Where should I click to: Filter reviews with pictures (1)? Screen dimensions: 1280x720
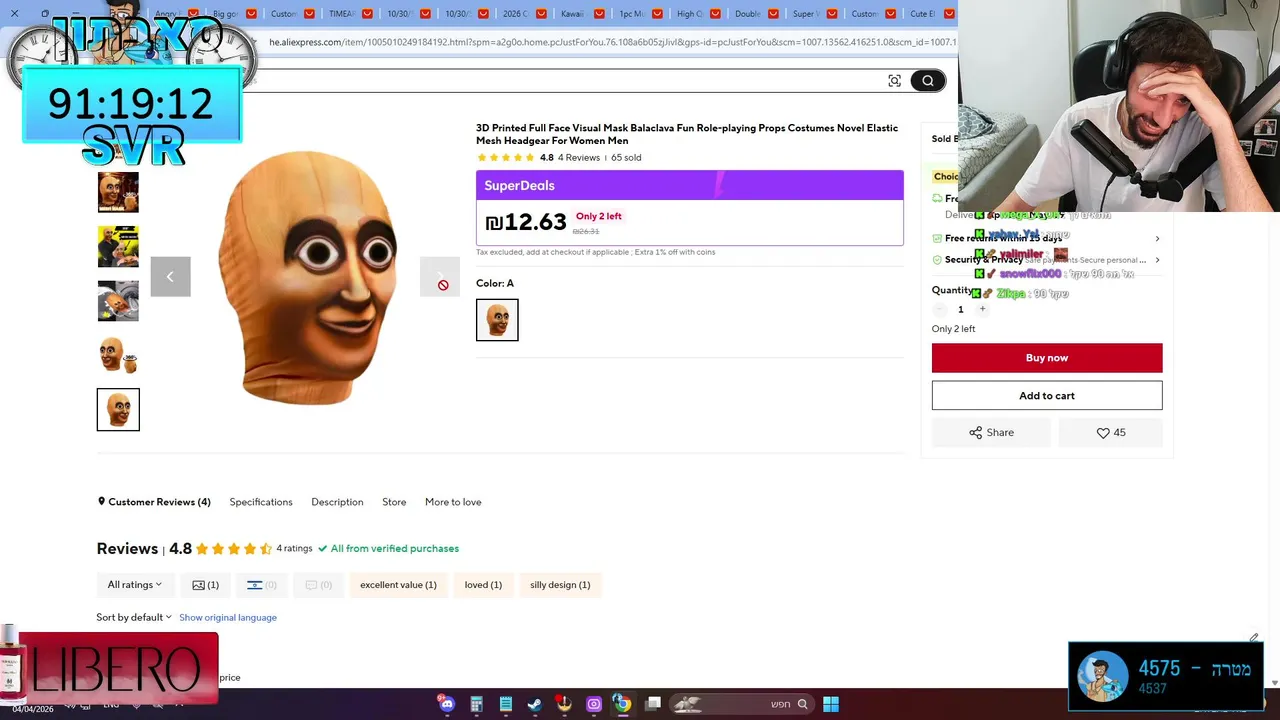(205, 585)
